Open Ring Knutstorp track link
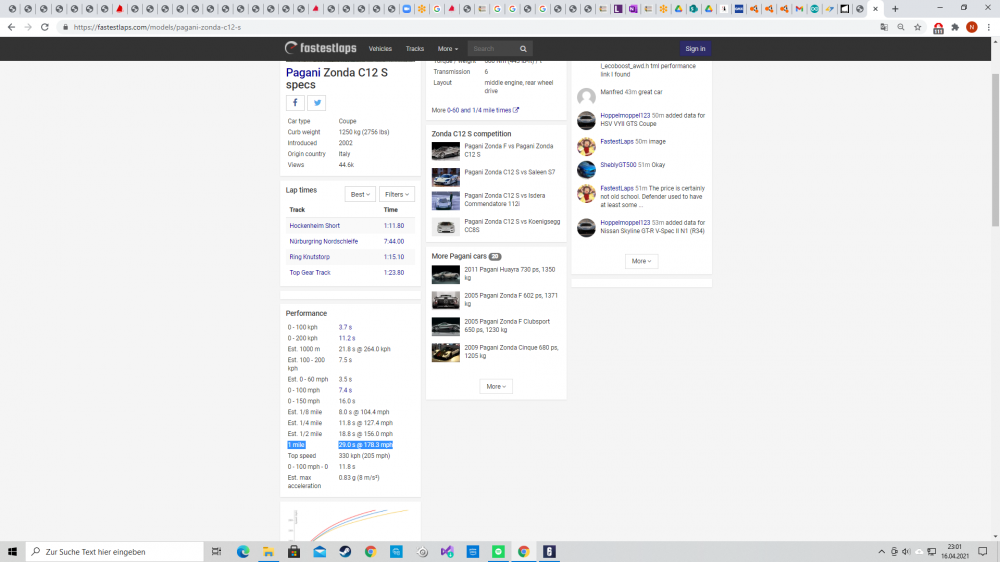 (309, 257)
